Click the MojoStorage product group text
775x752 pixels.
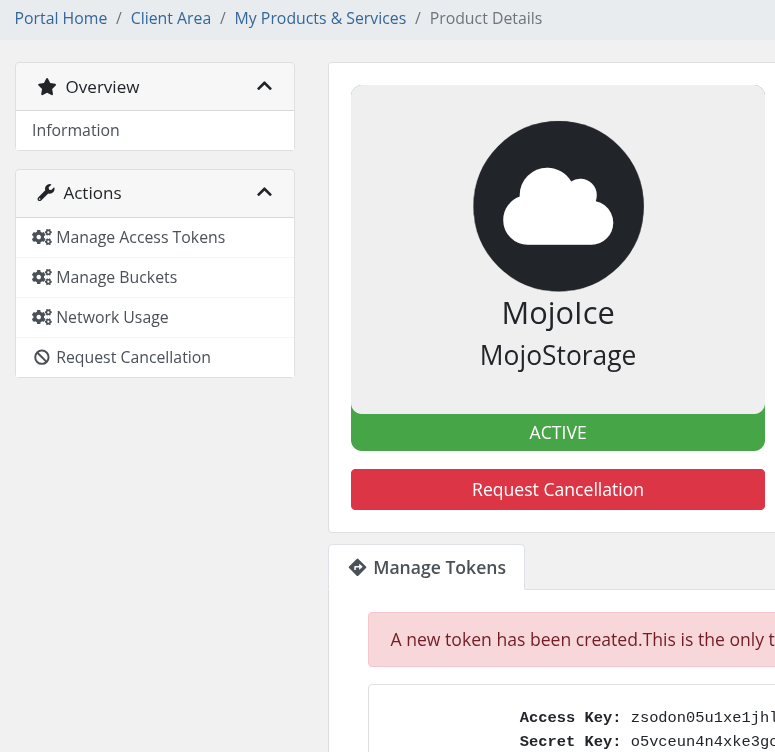point(558,356)
